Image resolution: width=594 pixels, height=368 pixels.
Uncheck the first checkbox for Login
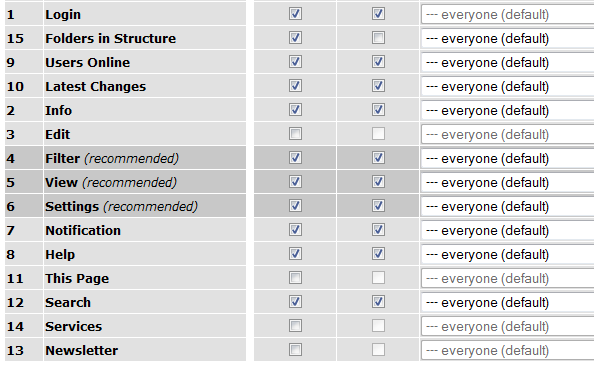295,14
